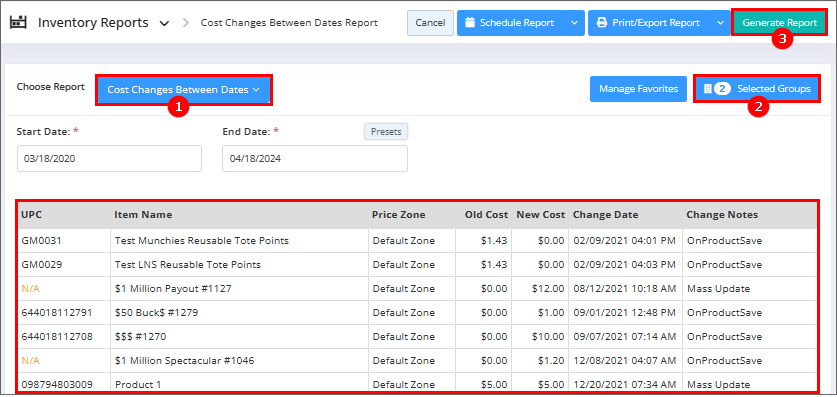
Task: Open the date Presets button
Action: coord(386,132)
